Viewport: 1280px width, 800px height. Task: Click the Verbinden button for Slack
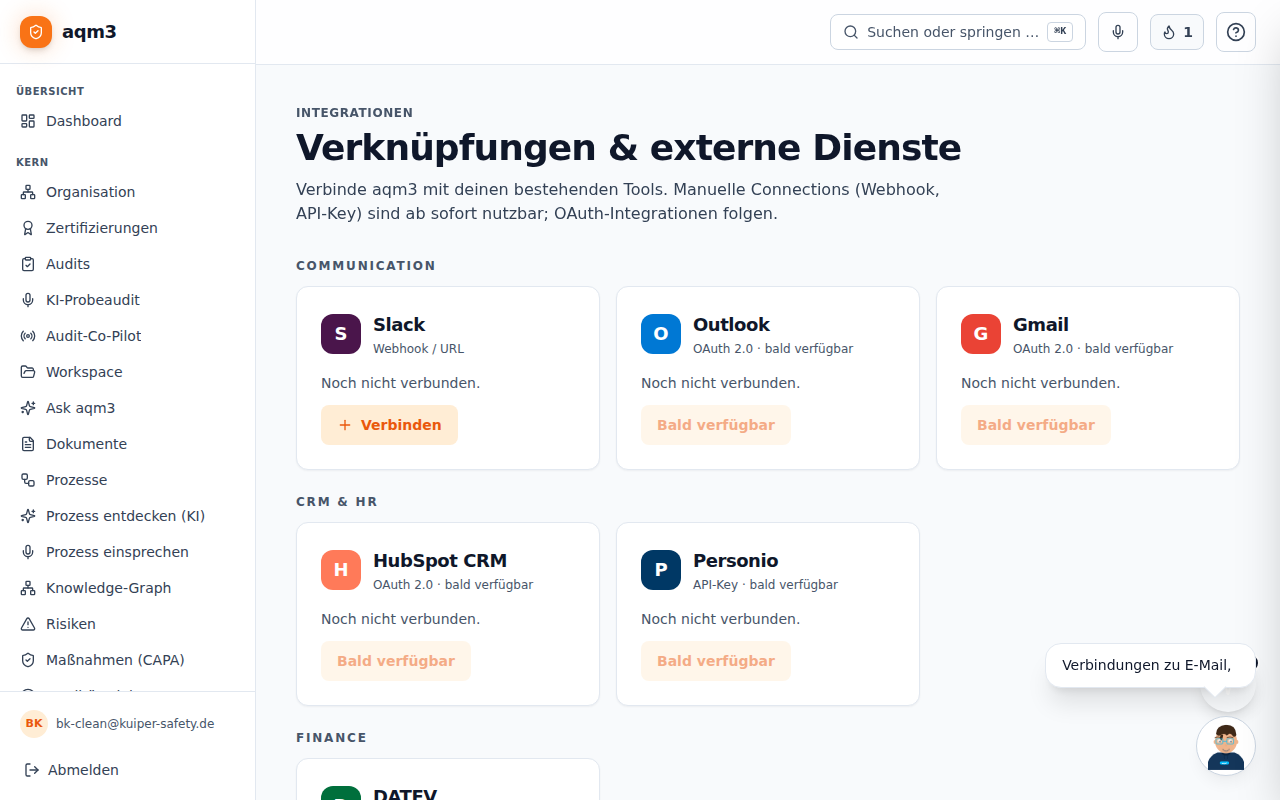tap(389, 425)
